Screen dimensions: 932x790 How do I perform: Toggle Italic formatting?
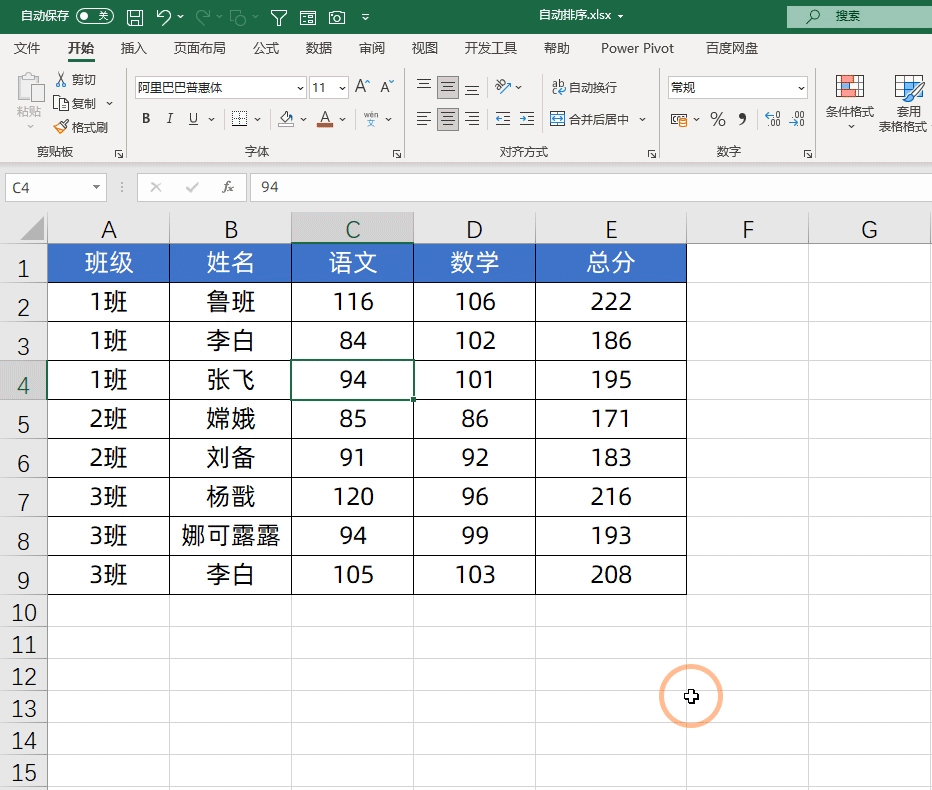[168, 119]
